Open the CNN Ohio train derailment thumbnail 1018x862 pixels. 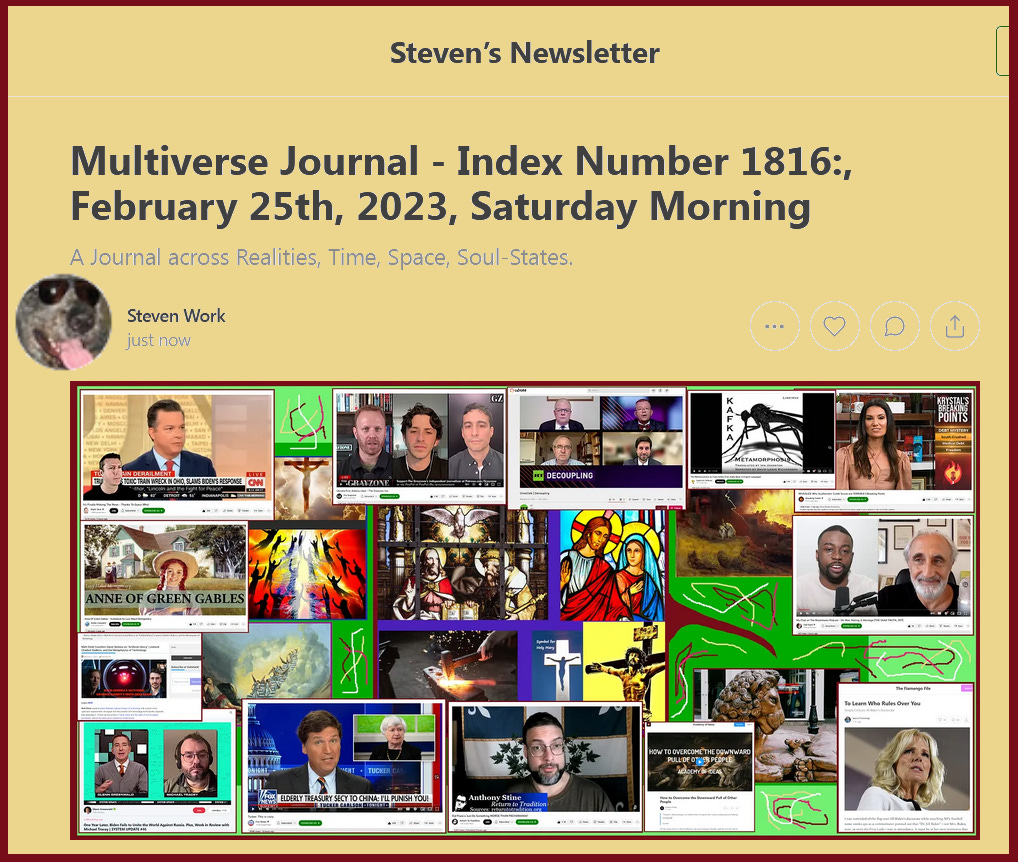[177, 454]
